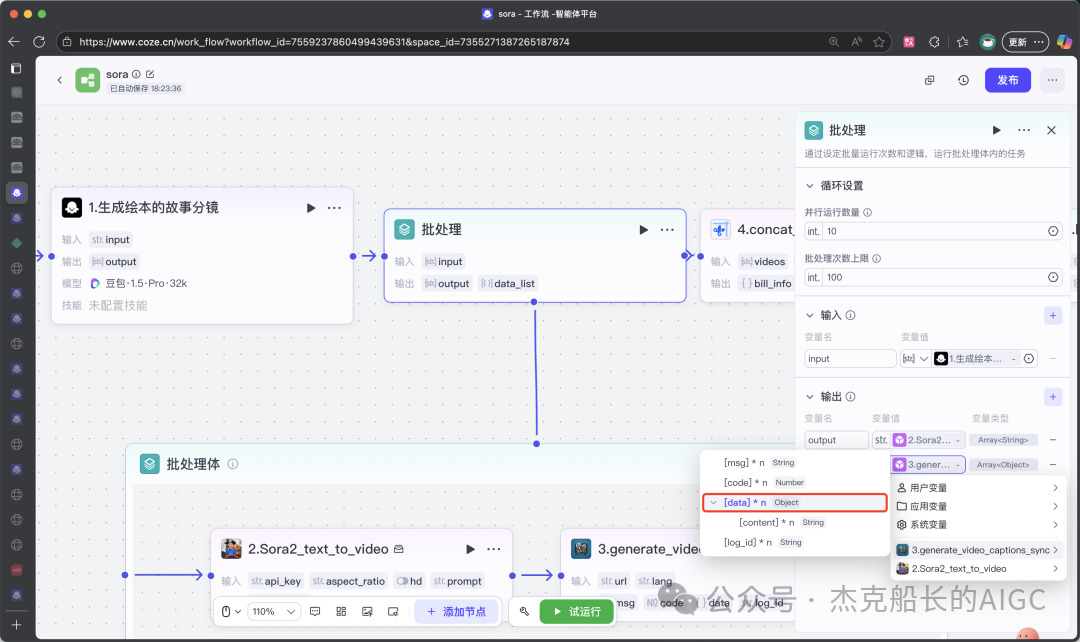Open 系统变量 submenu

coord(977,525)
